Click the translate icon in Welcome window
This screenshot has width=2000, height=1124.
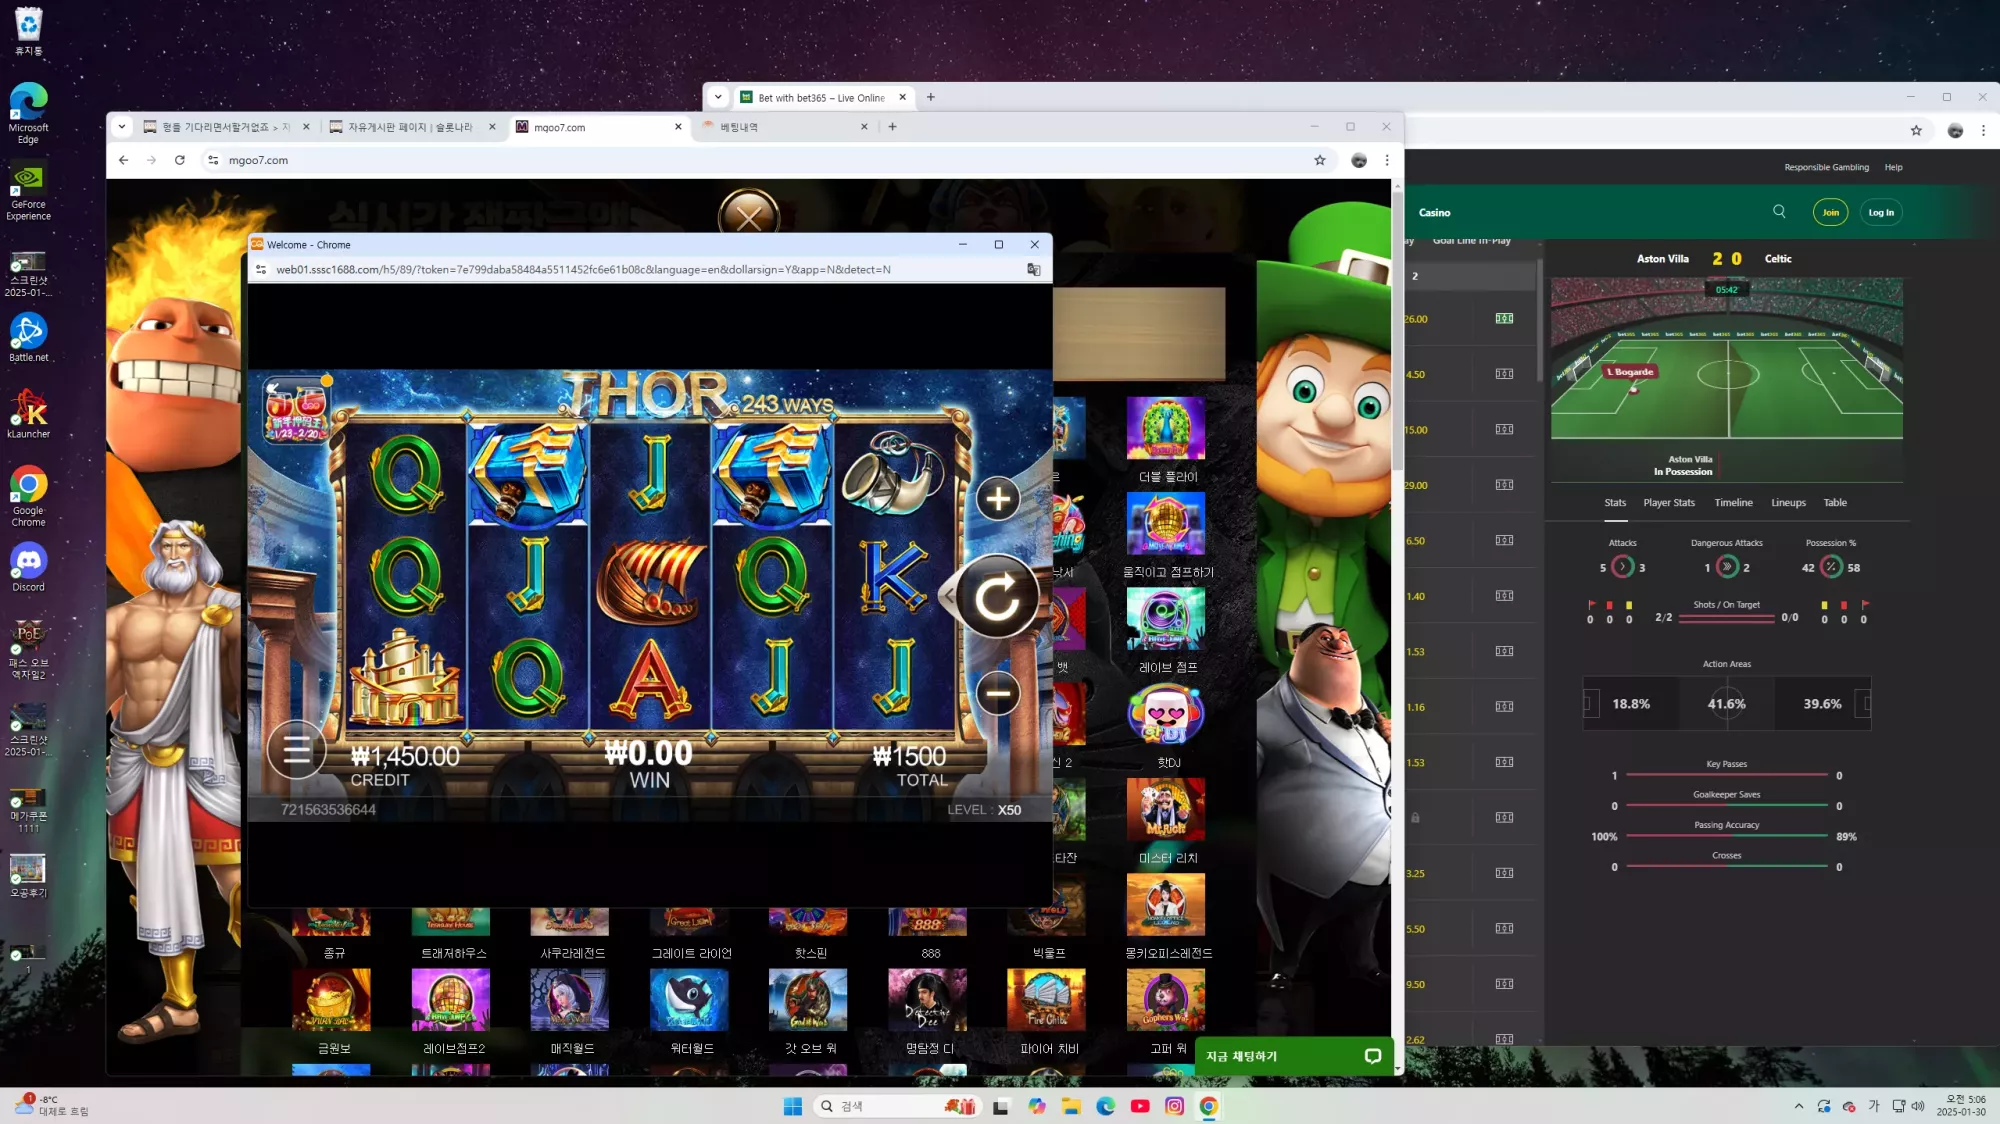point(1034,269)
